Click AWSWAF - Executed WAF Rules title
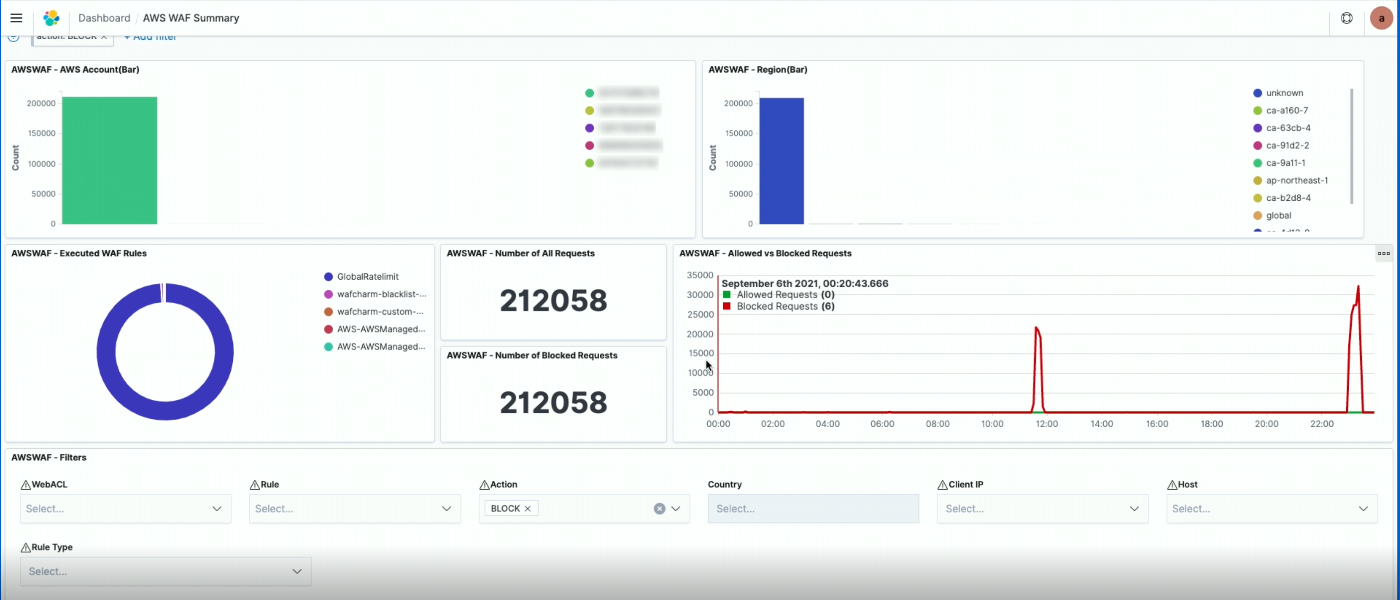The height and width of the screenshot is (600, 1400). pyautogui.click(x=79, y=254)
